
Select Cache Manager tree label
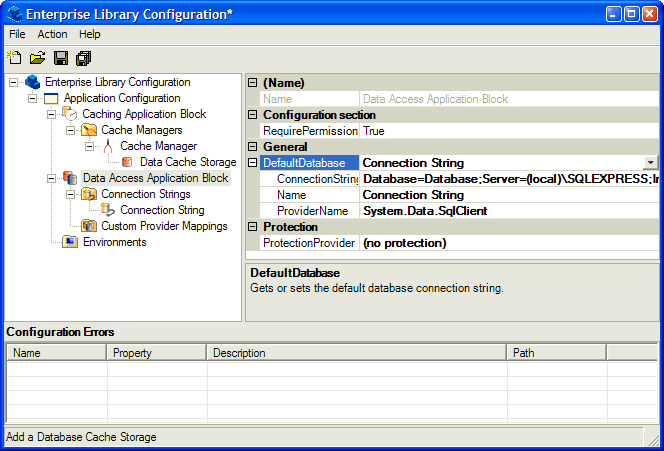tap(158, 147)
